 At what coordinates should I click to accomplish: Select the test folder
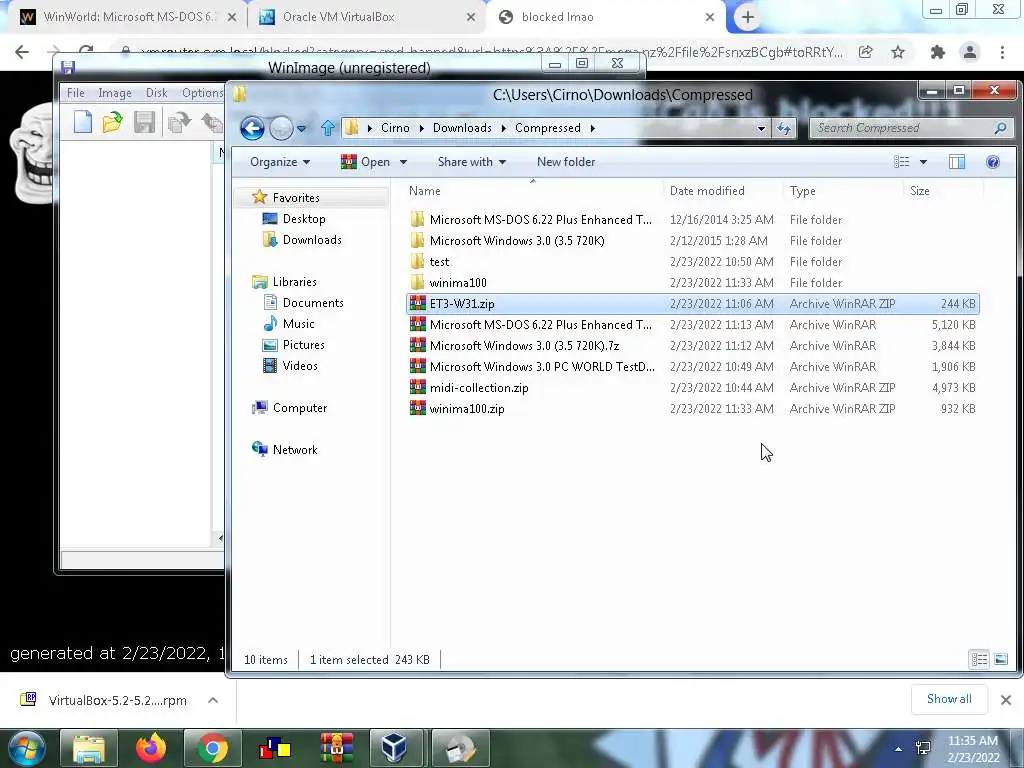coord(439,262)
